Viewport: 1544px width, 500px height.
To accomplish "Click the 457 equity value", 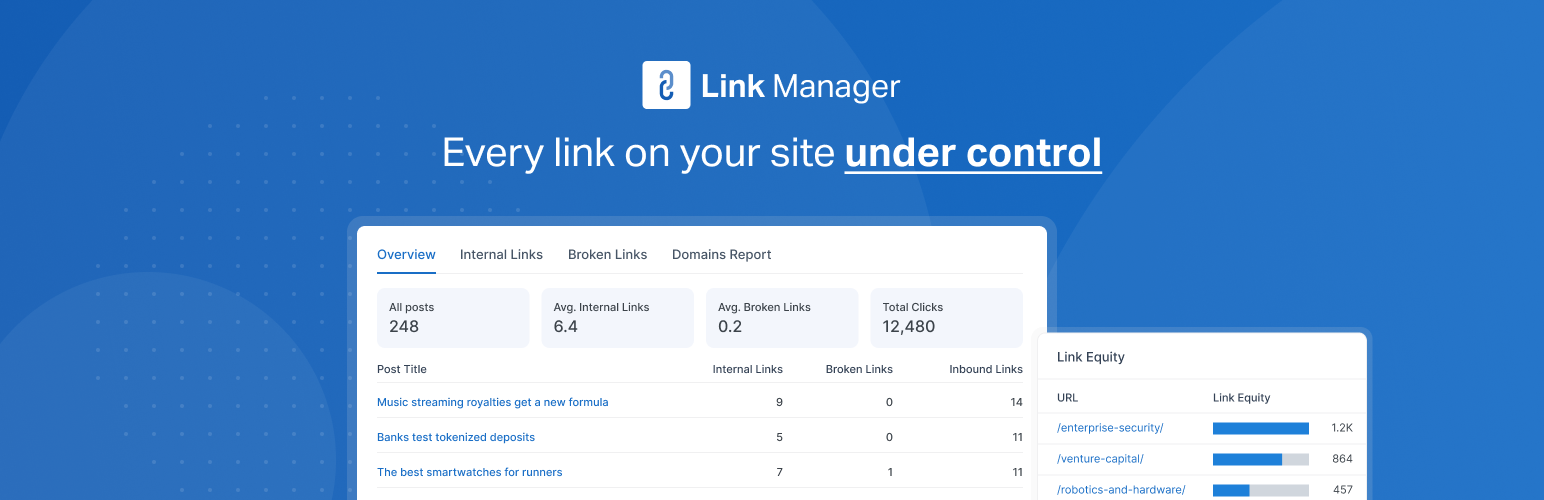I will [1343, 490].
